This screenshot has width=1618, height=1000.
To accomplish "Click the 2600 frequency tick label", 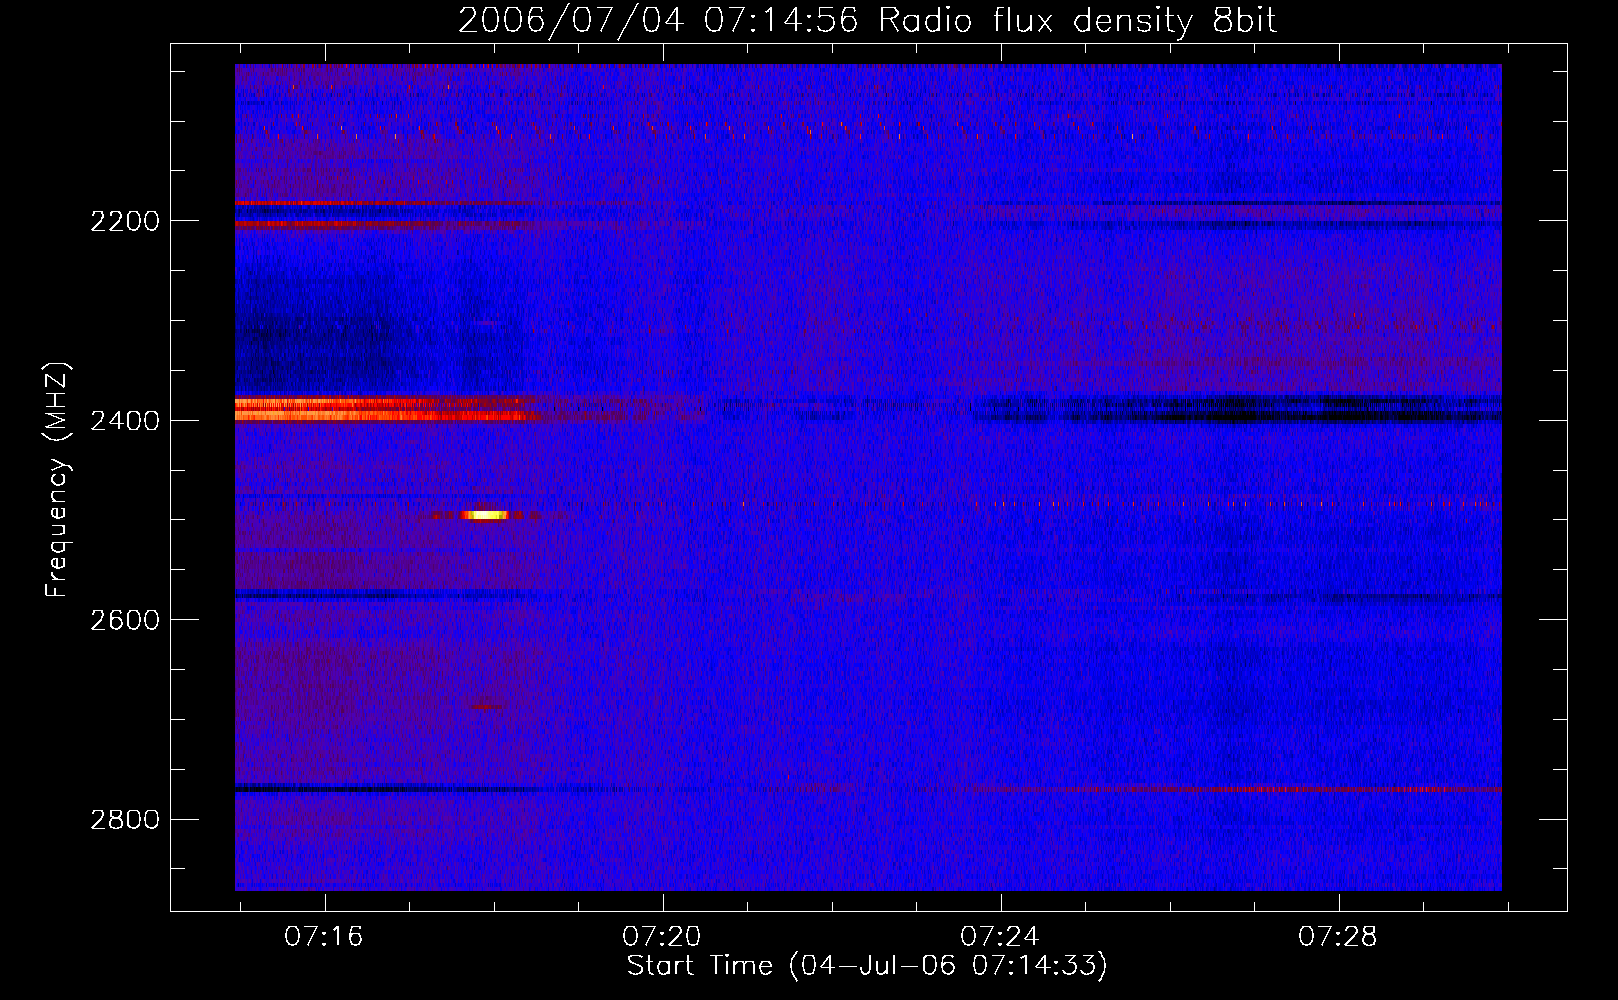I will tap(124, 620).
